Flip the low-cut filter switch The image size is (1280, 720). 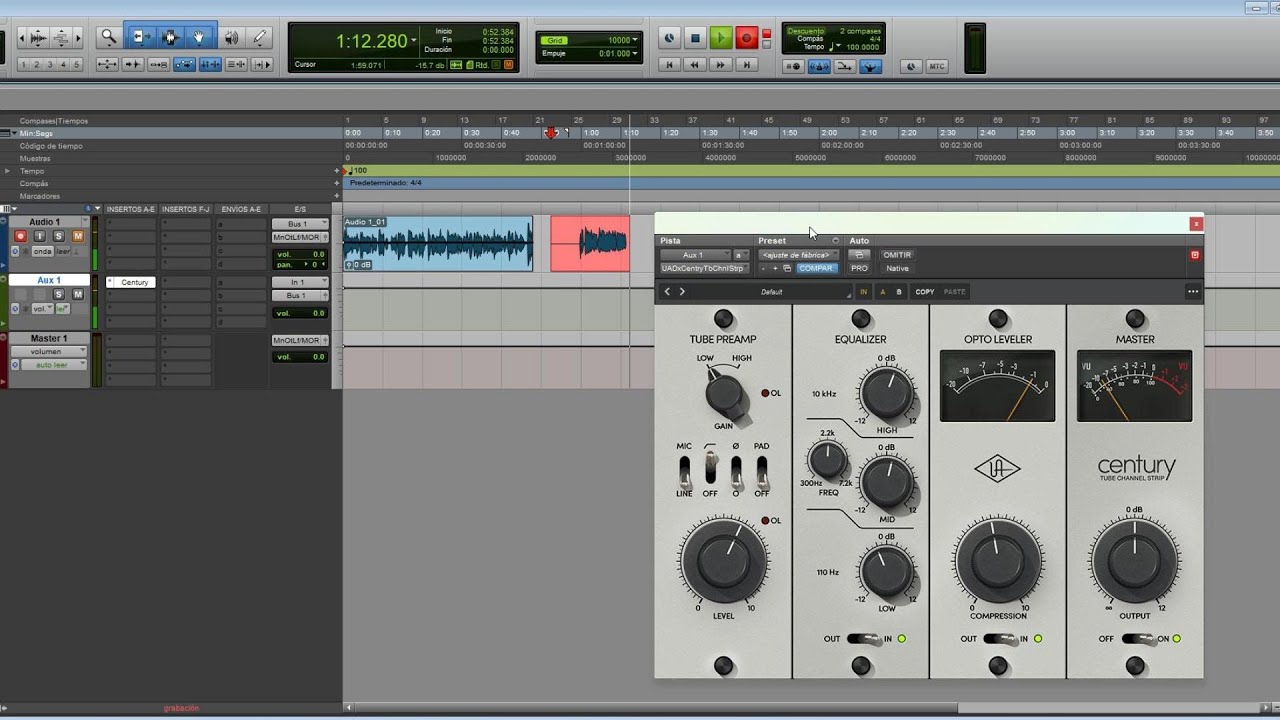tap(710, 467)
